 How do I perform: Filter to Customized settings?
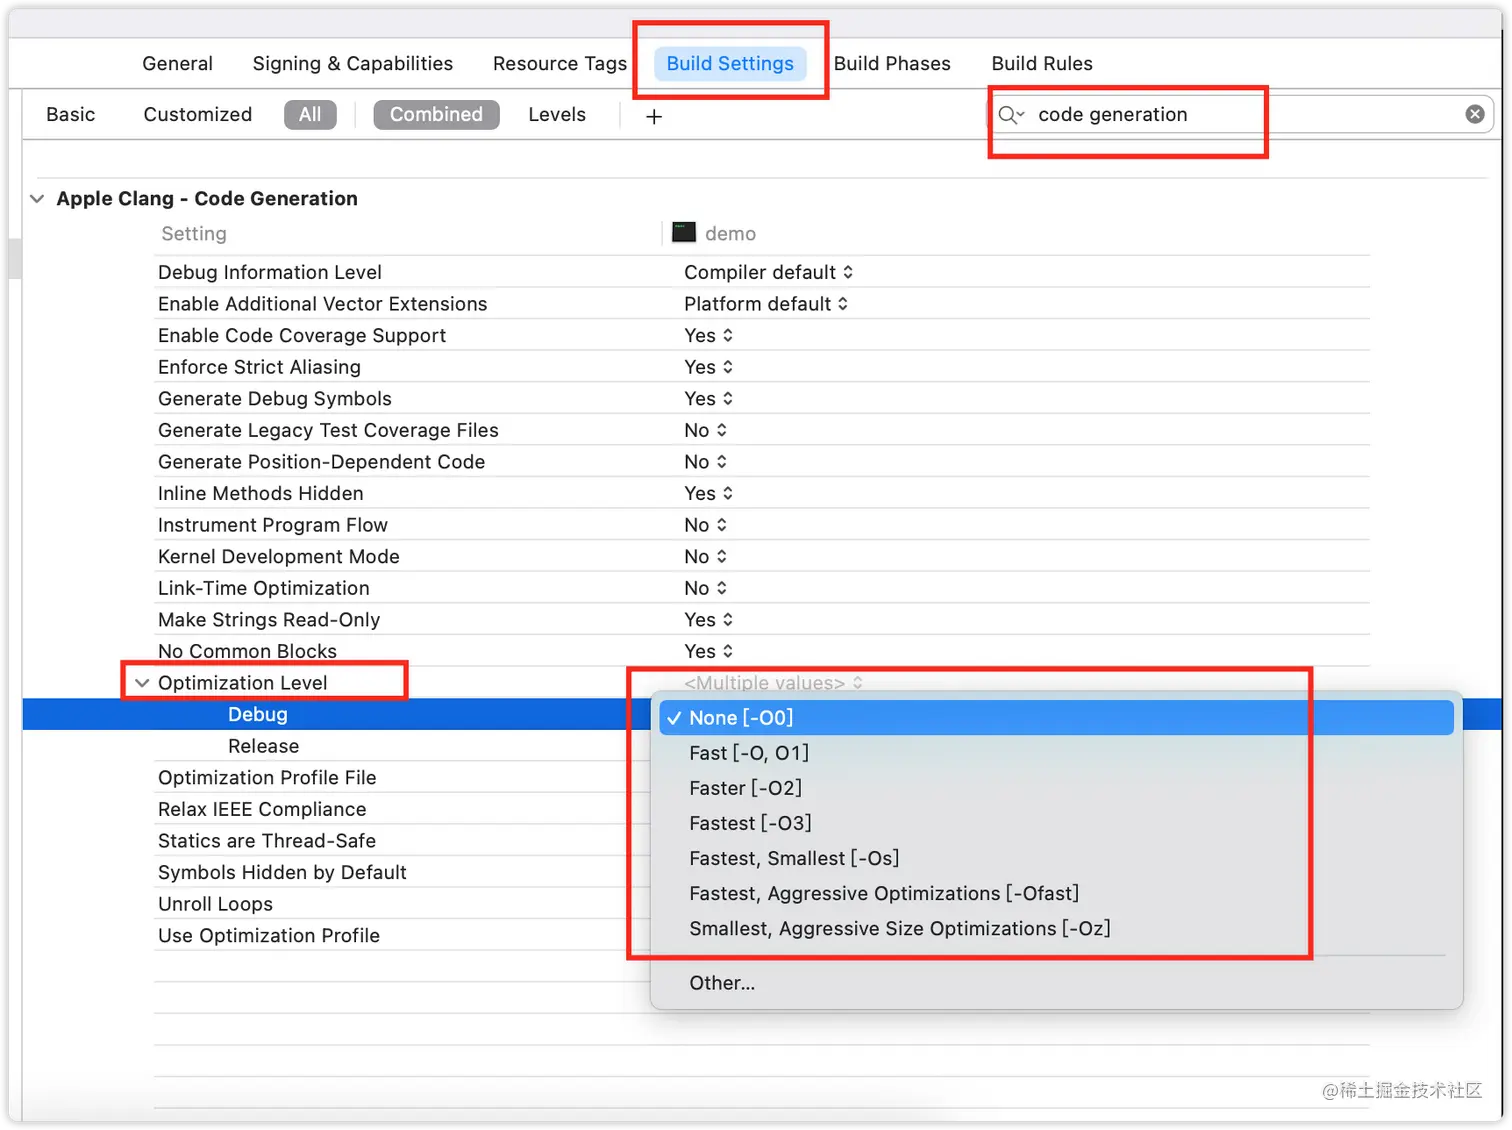(197, 114)
